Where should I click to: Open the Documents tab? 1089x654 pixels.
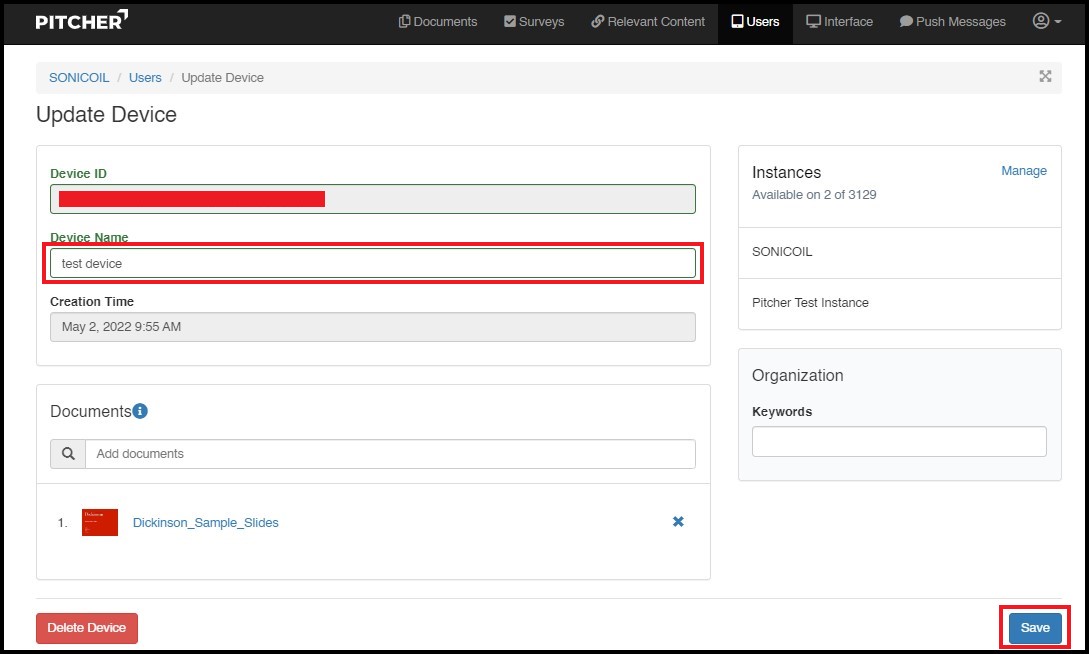click(x=437, y=22)
